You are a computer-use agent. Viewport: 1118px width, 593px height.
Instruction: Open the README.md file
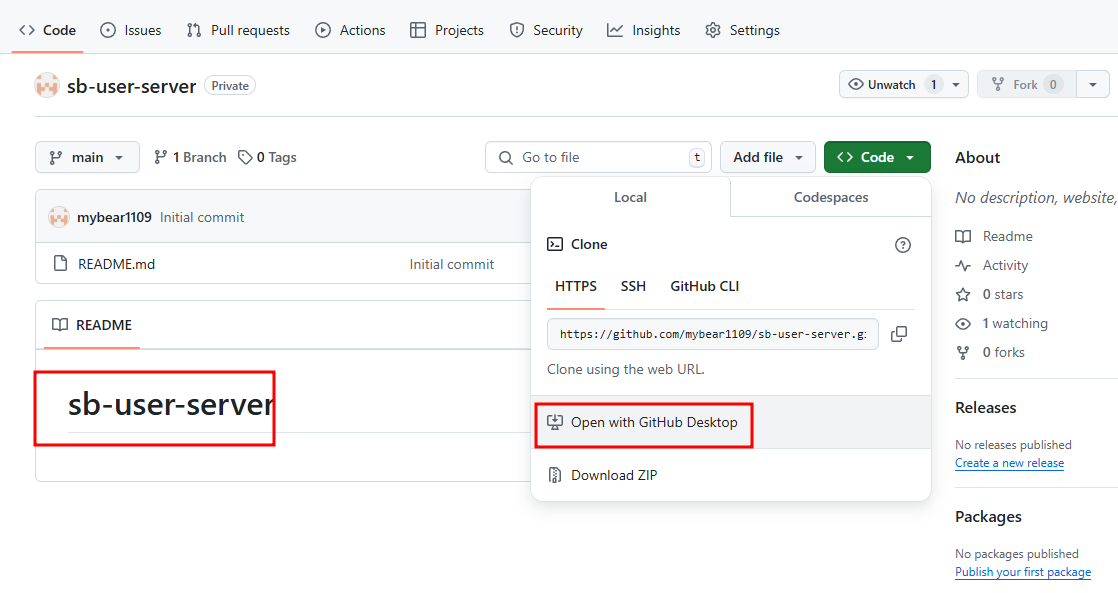(x=116, y=264)
